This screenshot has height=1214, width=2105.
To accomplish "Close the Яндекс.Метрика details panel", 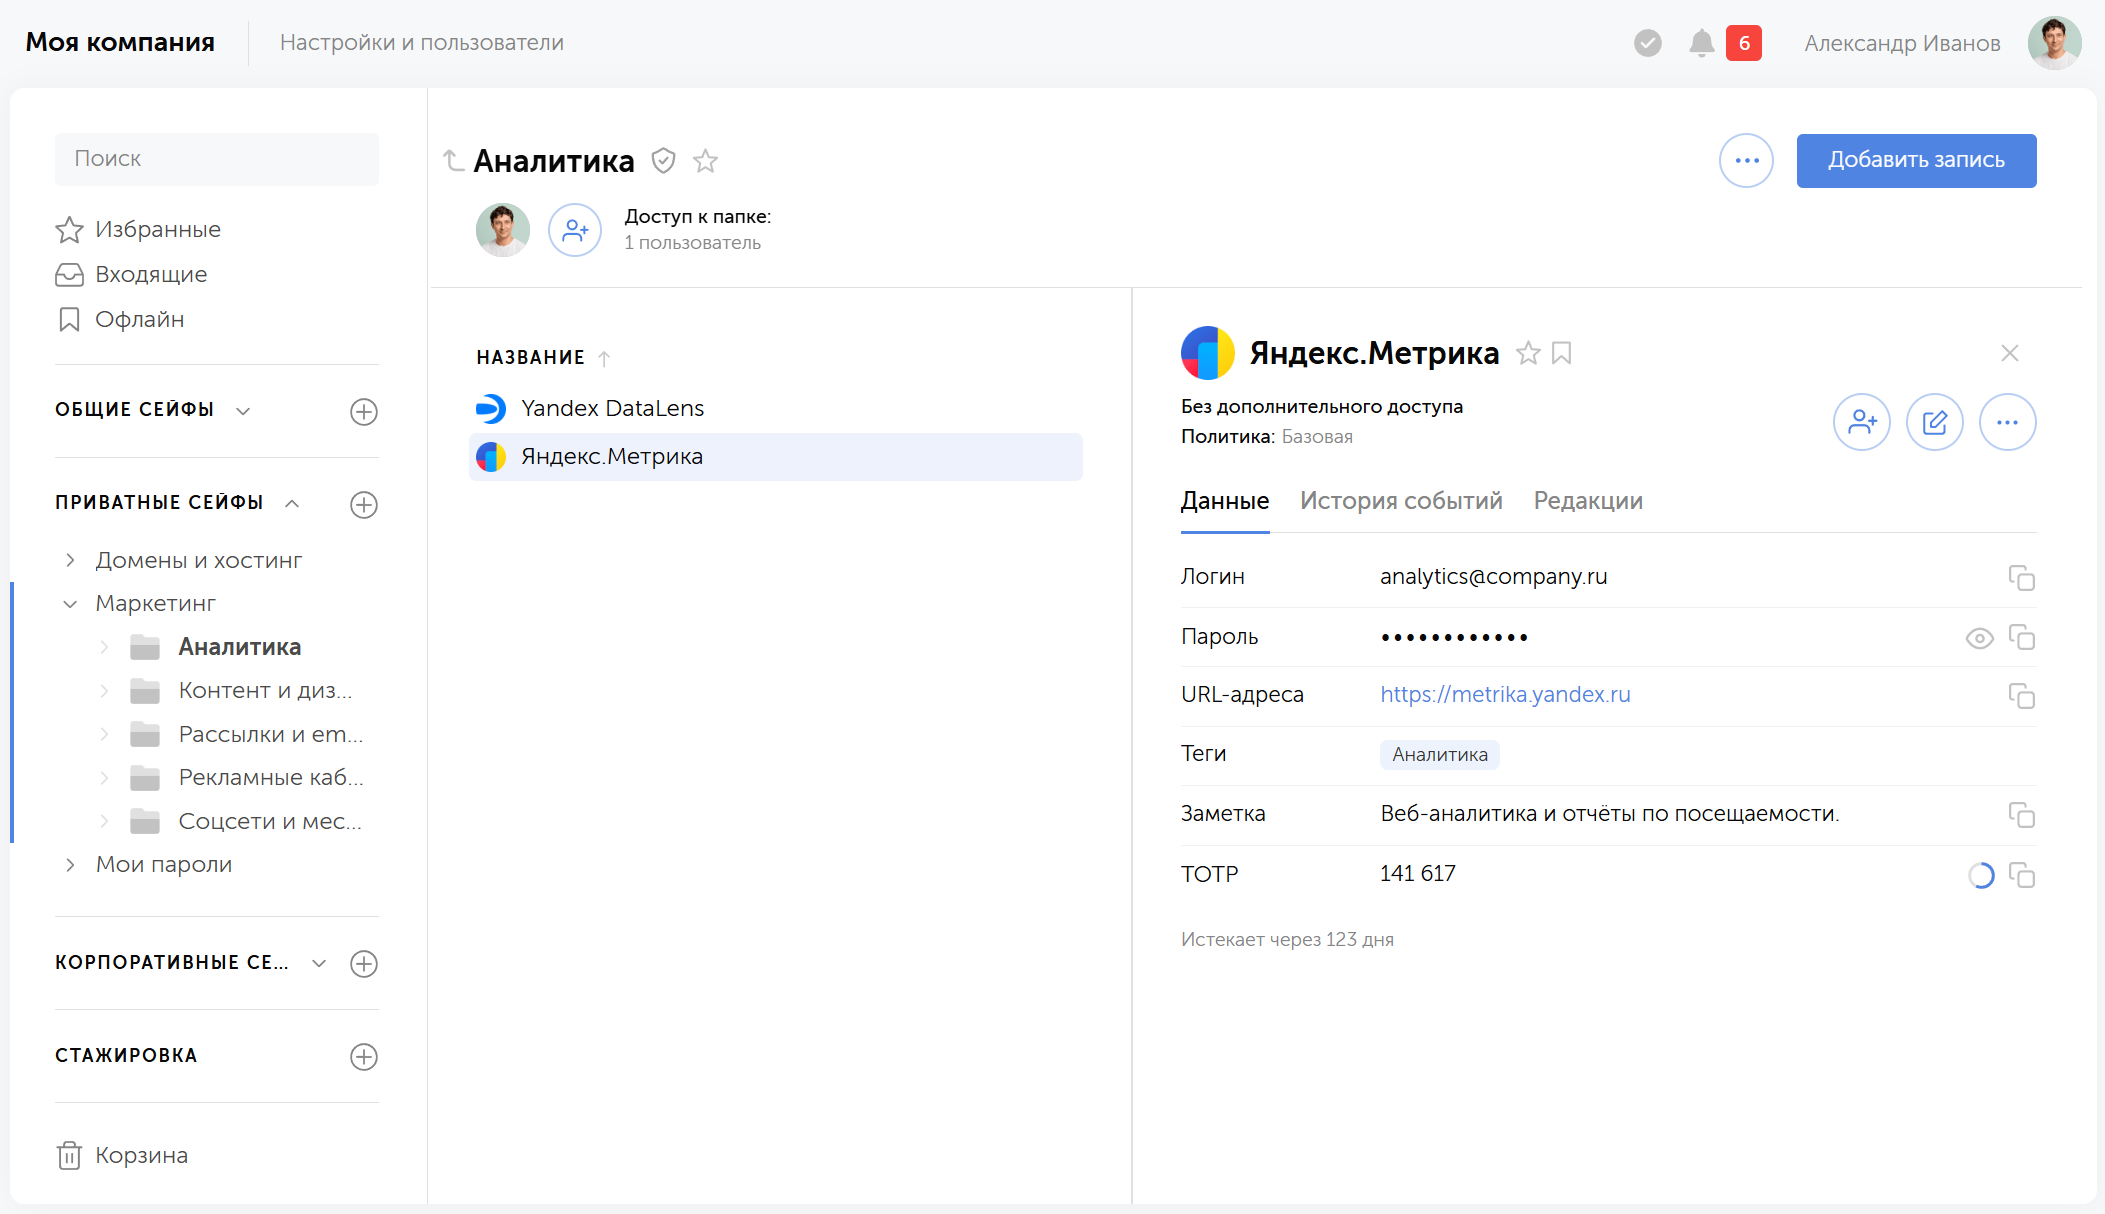I will tap(2010, 353).
